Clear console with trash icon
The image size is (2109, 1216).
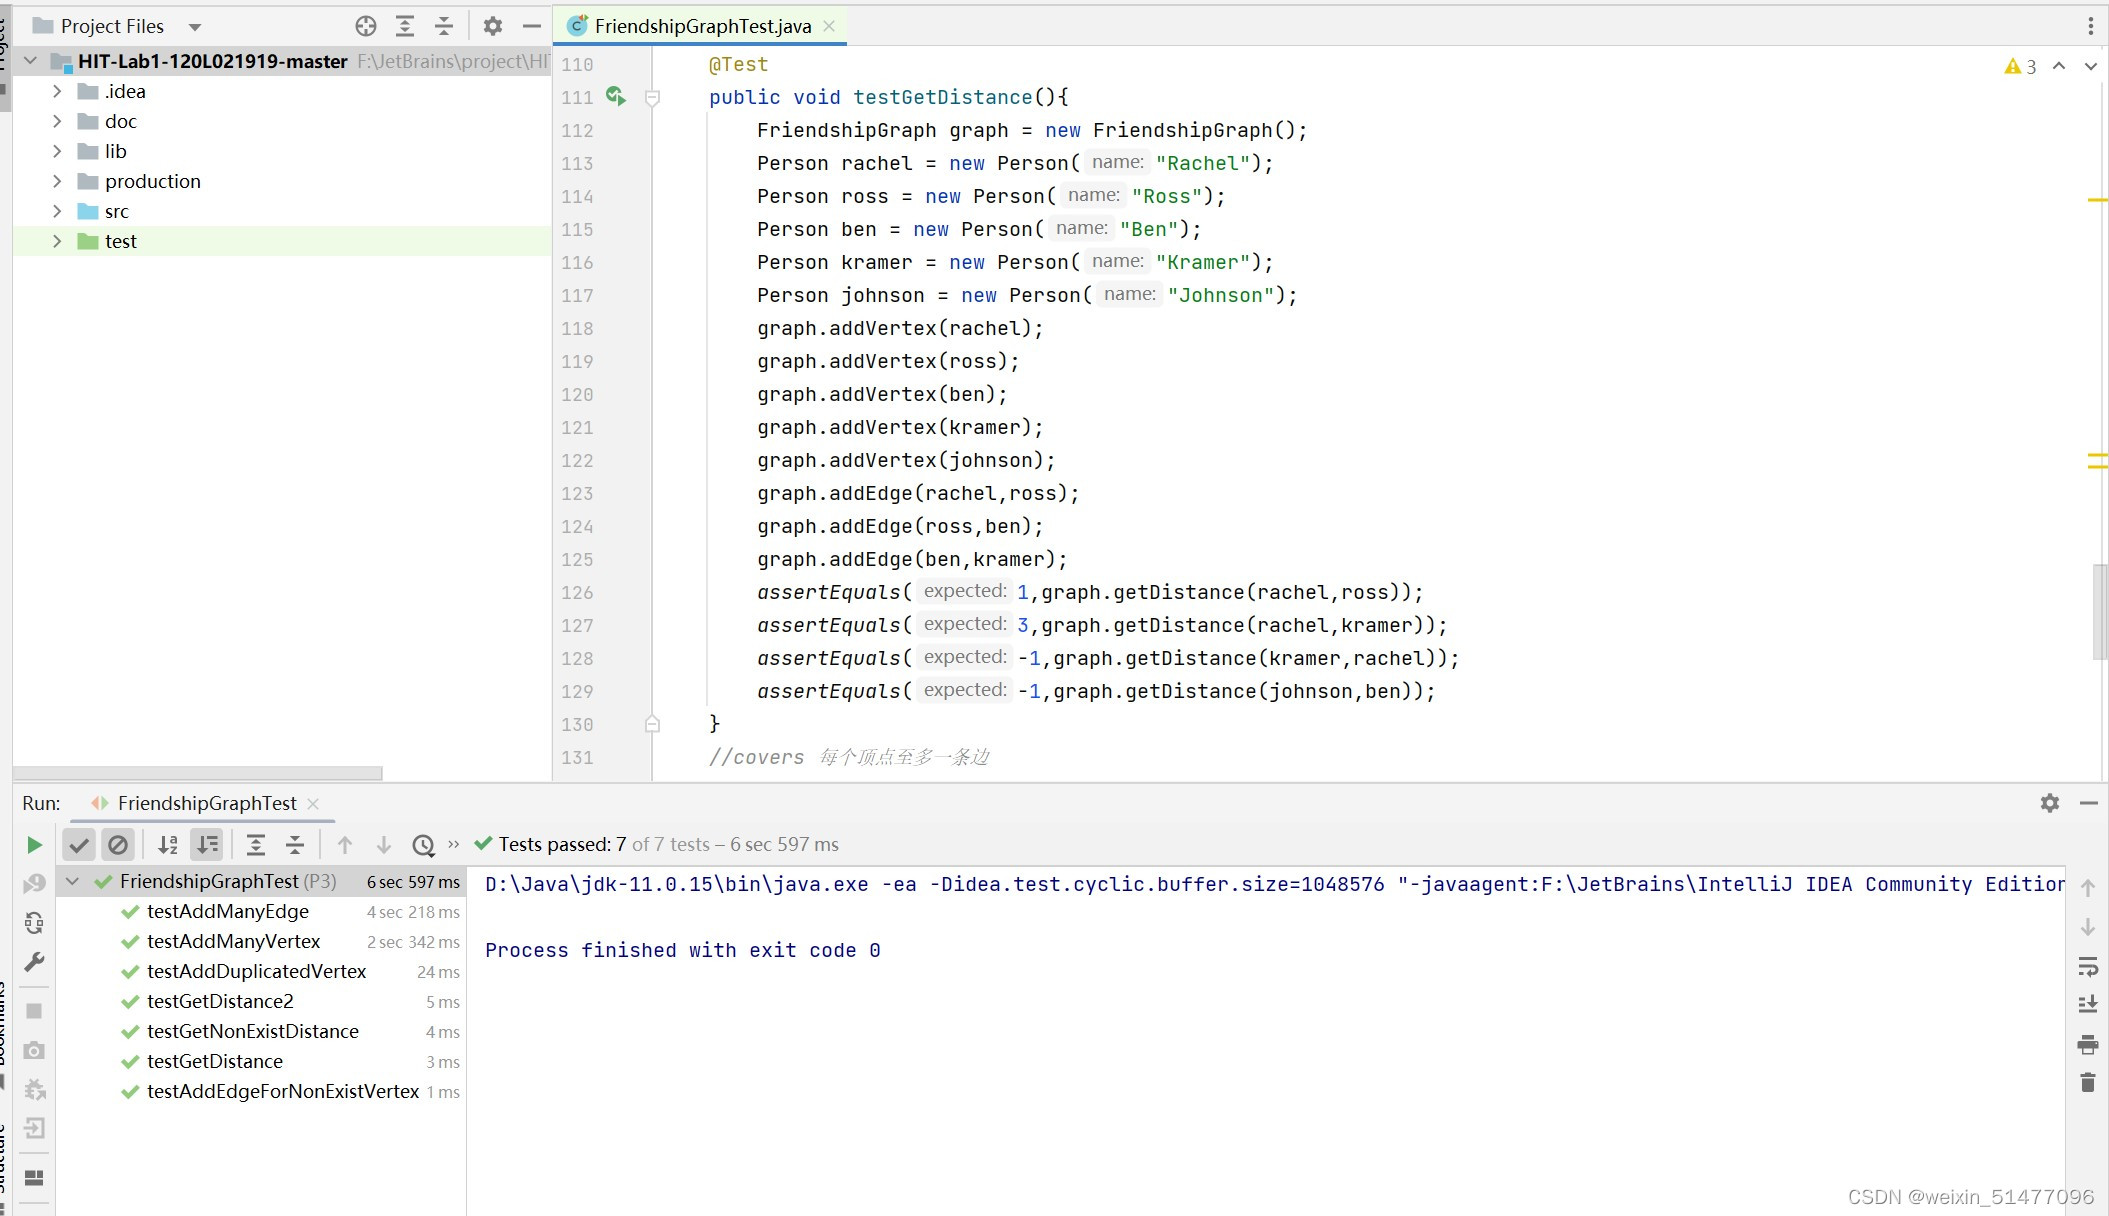tap(2088, 1083)
